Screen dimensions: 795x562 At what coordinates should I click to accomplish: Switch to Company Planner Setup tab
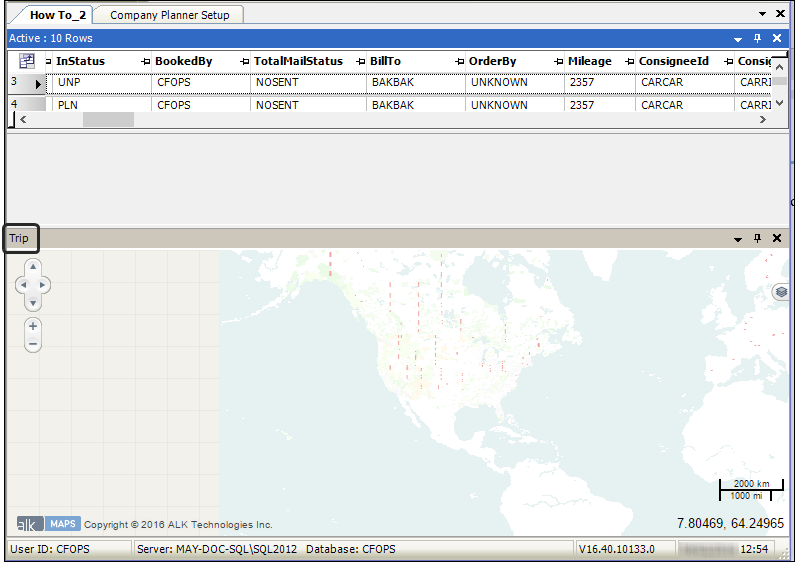tap(169, 15)
